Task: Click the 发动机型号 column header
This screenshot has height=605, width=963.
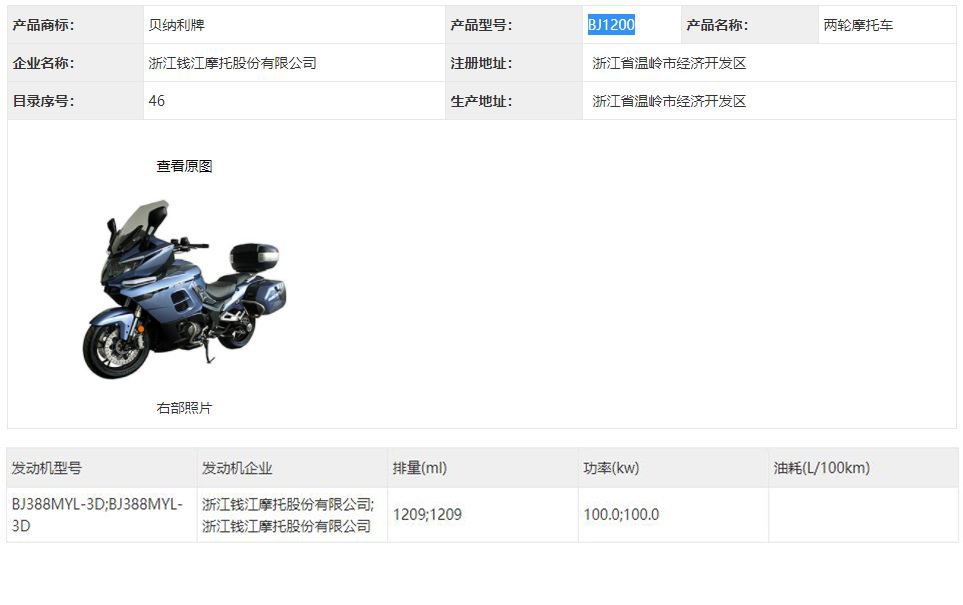Action: pos(47,468)
